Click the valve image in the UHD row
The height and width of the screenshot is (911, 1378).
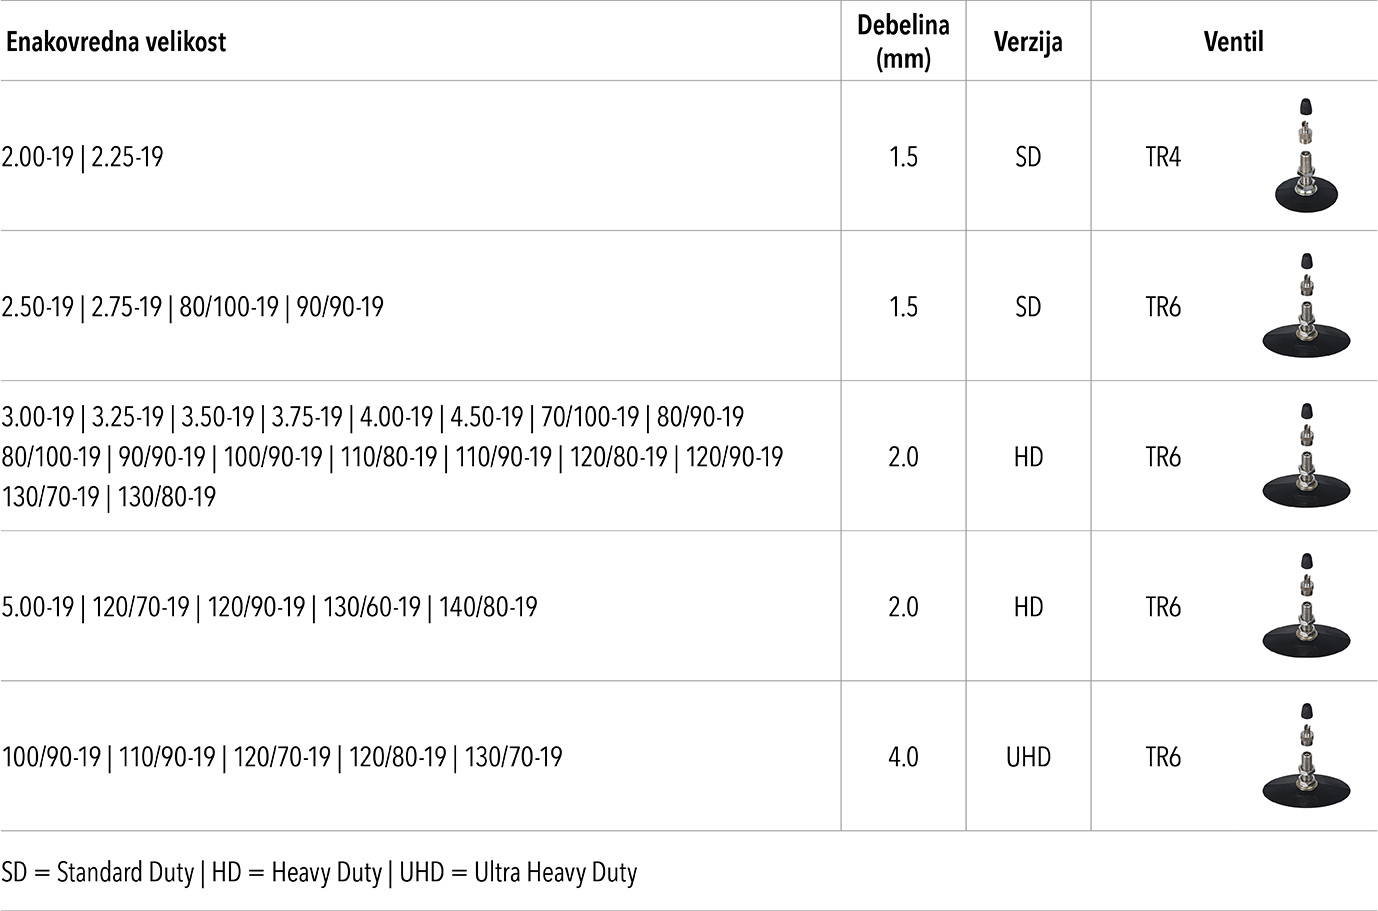point(1306,756)
